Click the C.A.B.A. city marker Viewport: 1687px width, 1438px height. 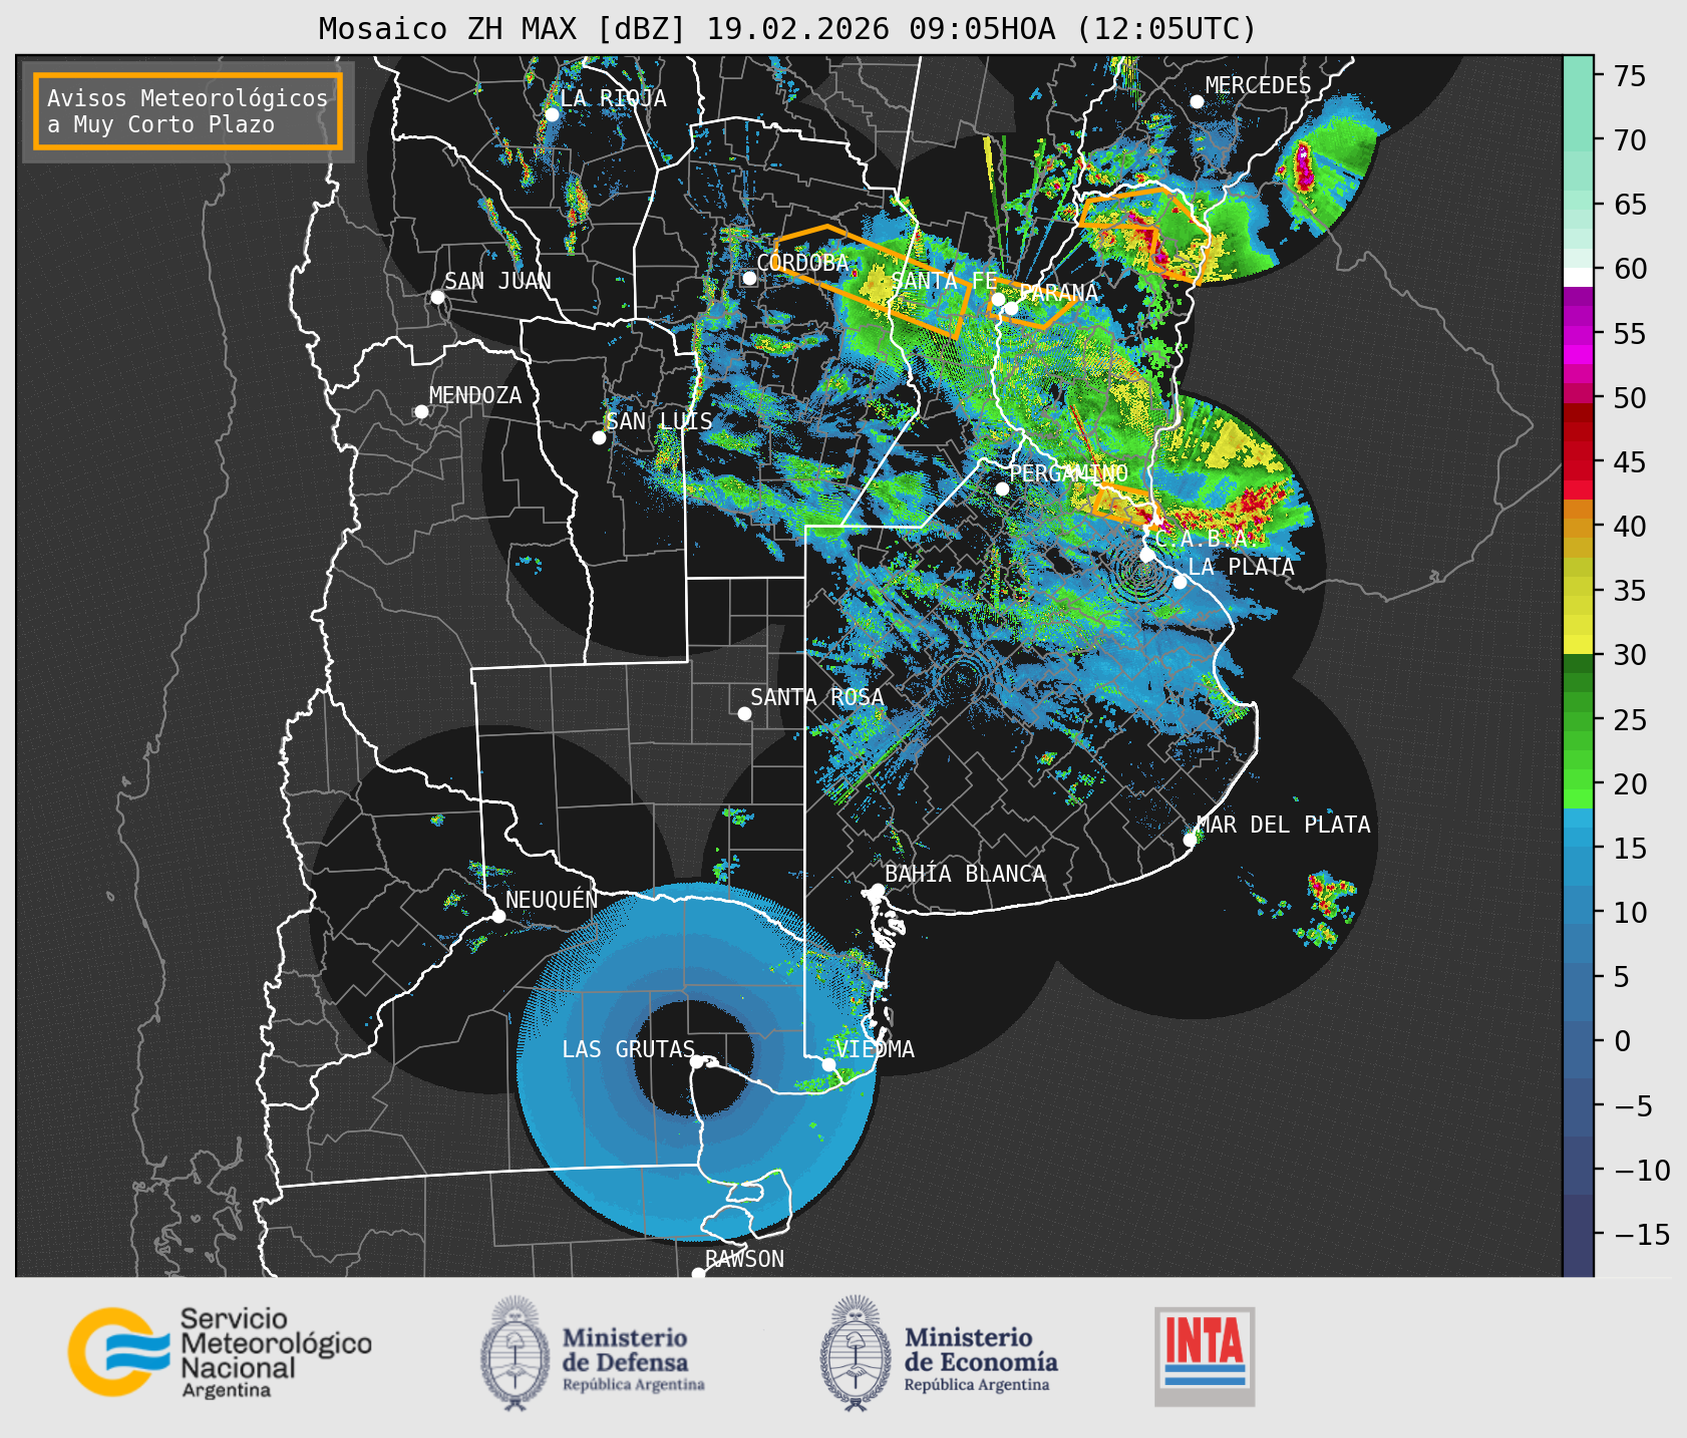coord(1147,554)
